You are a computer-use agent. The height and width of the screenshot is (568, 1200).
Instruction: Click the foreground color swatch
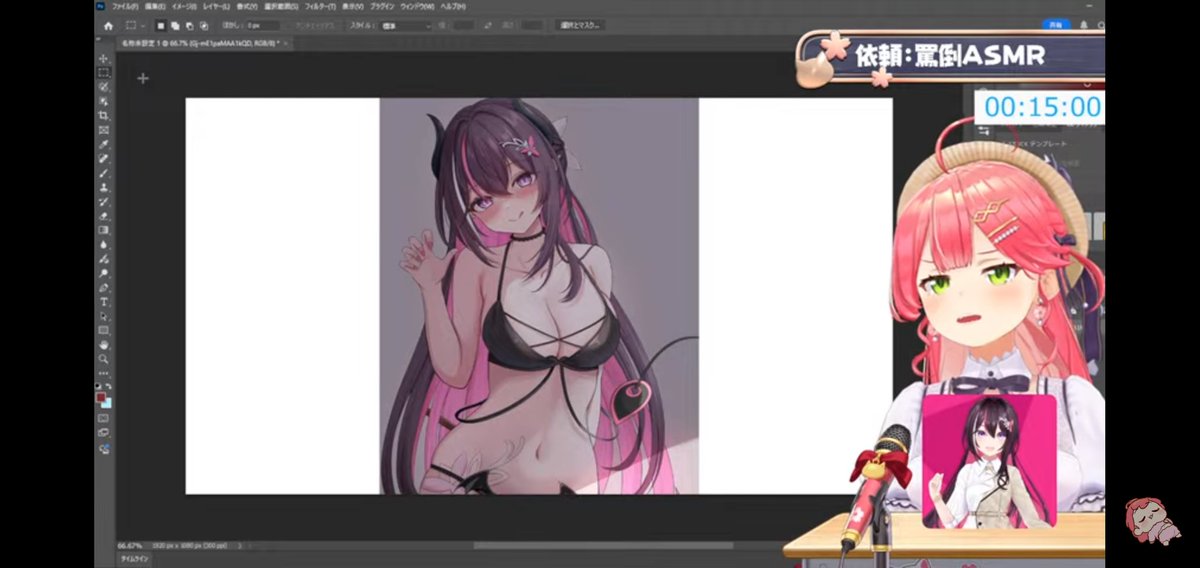(100, 397)
